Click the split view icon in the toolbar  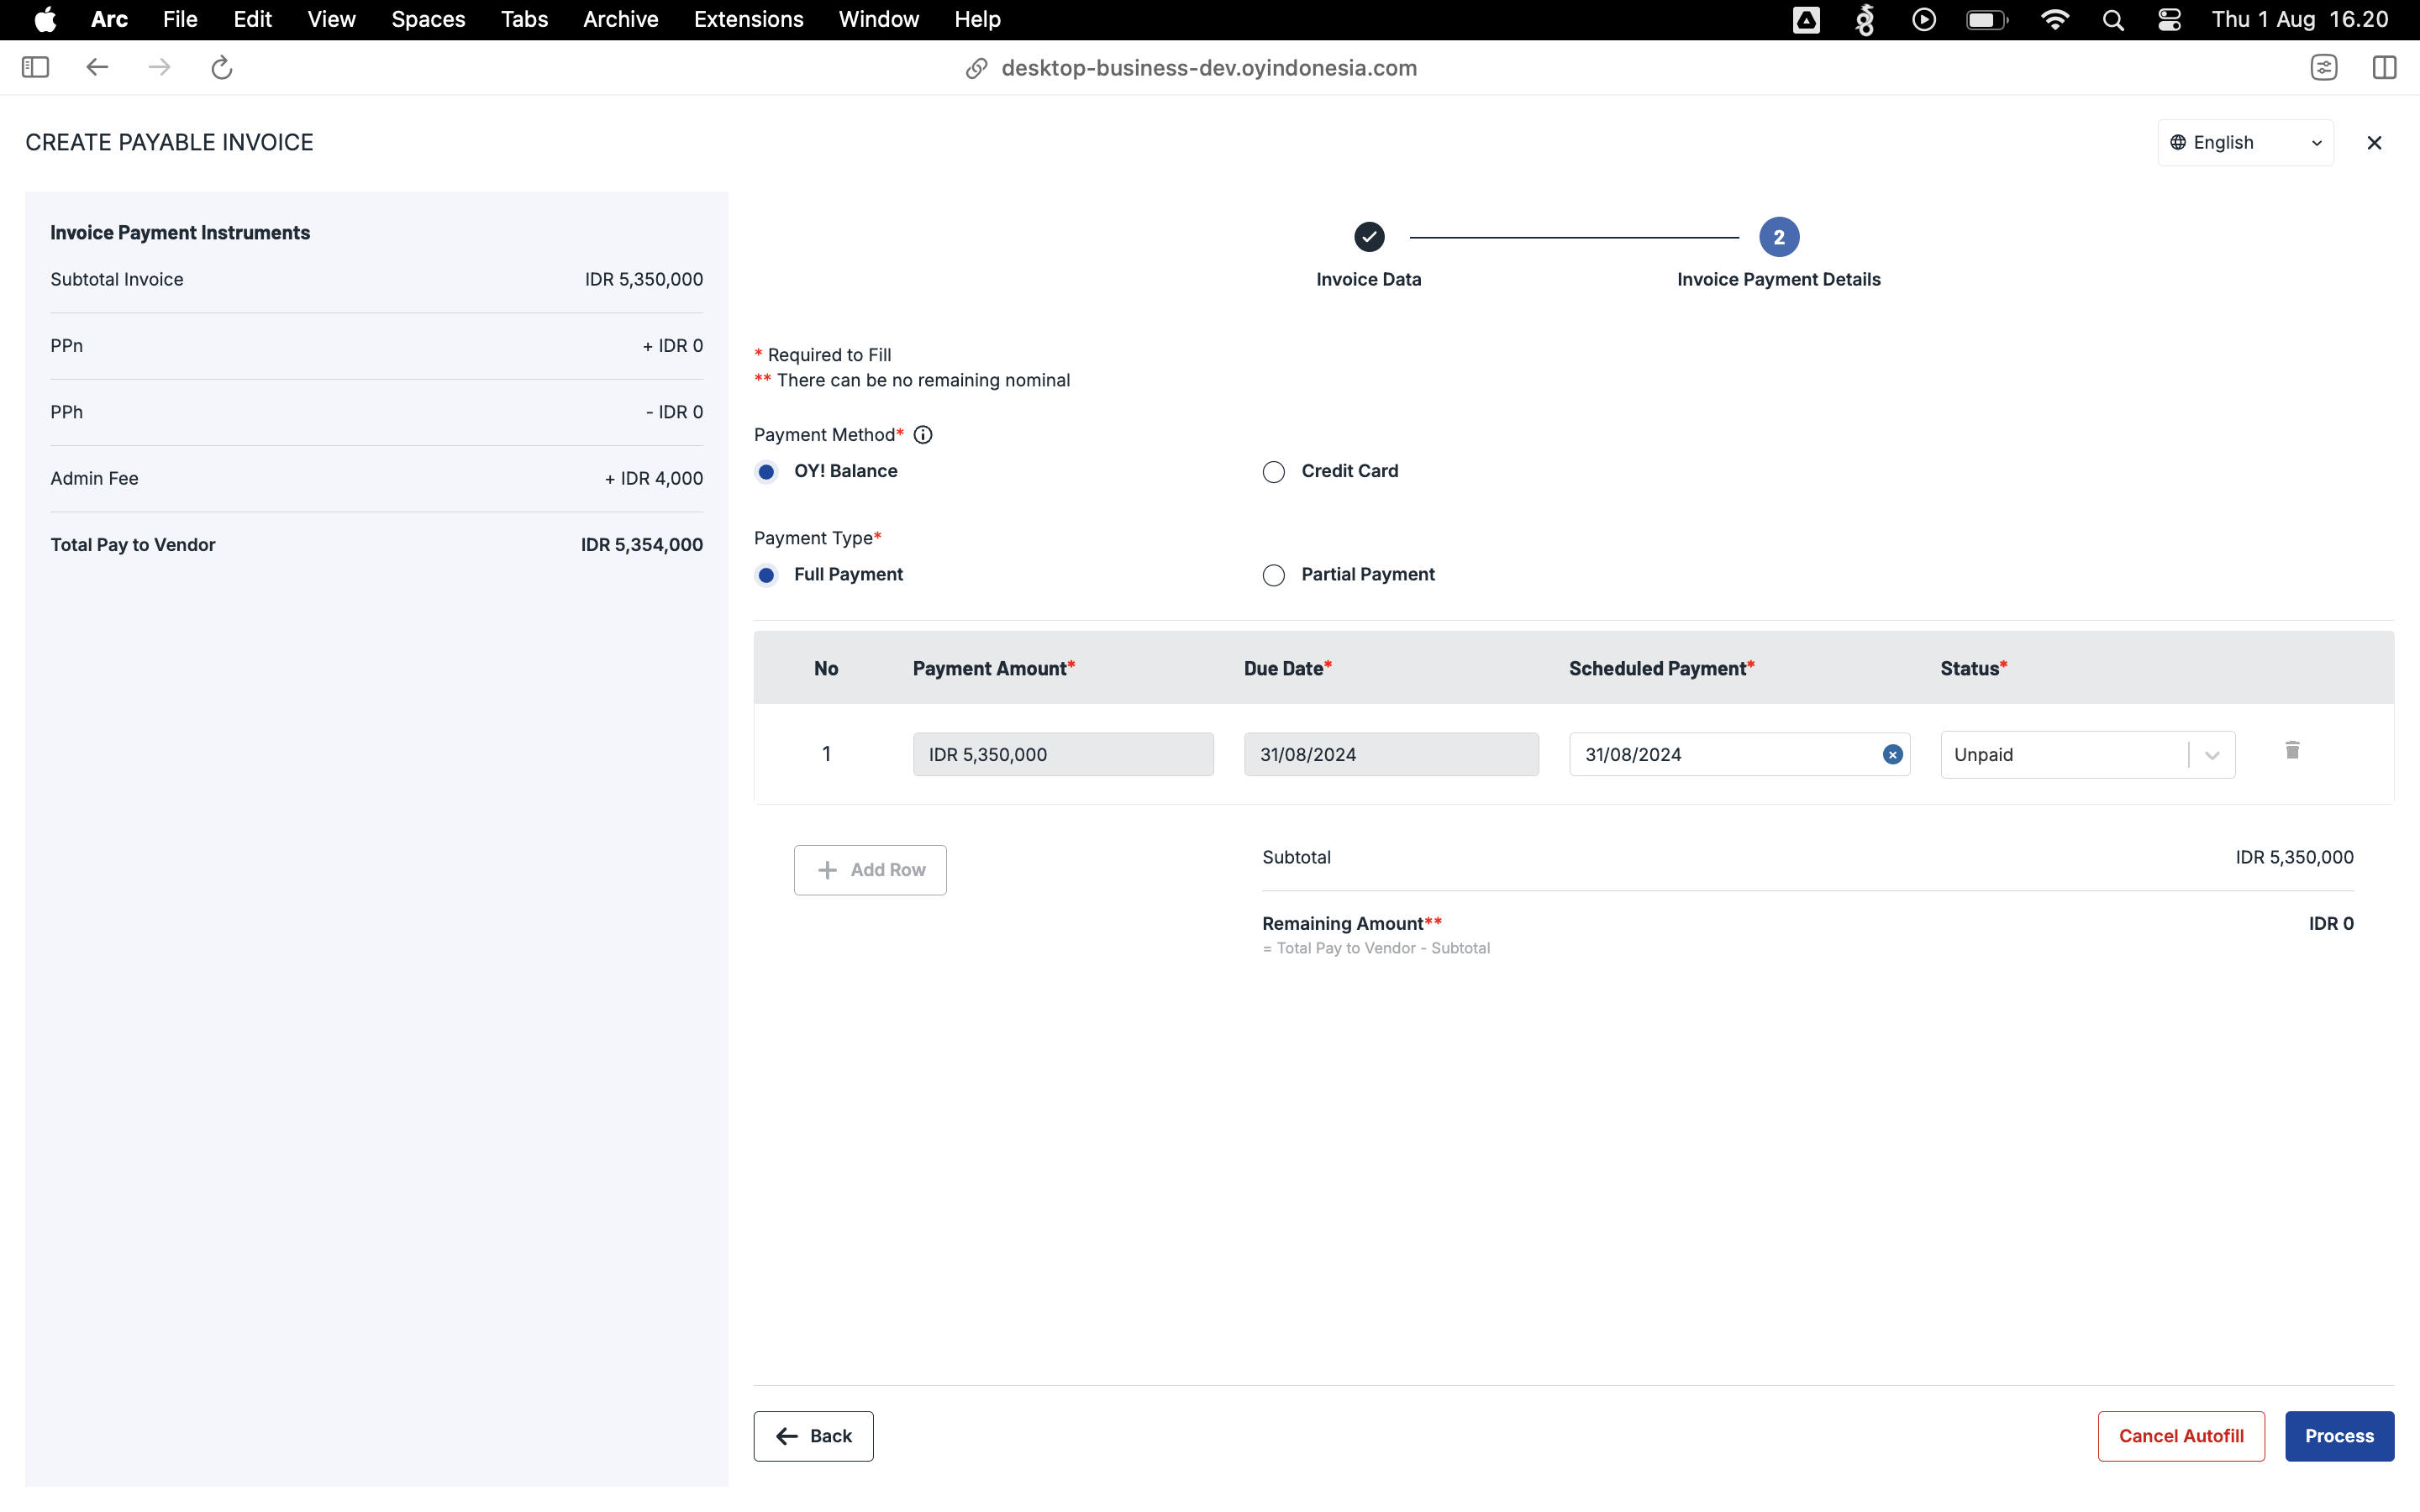pyautogui.click(x=2385, y=67)
